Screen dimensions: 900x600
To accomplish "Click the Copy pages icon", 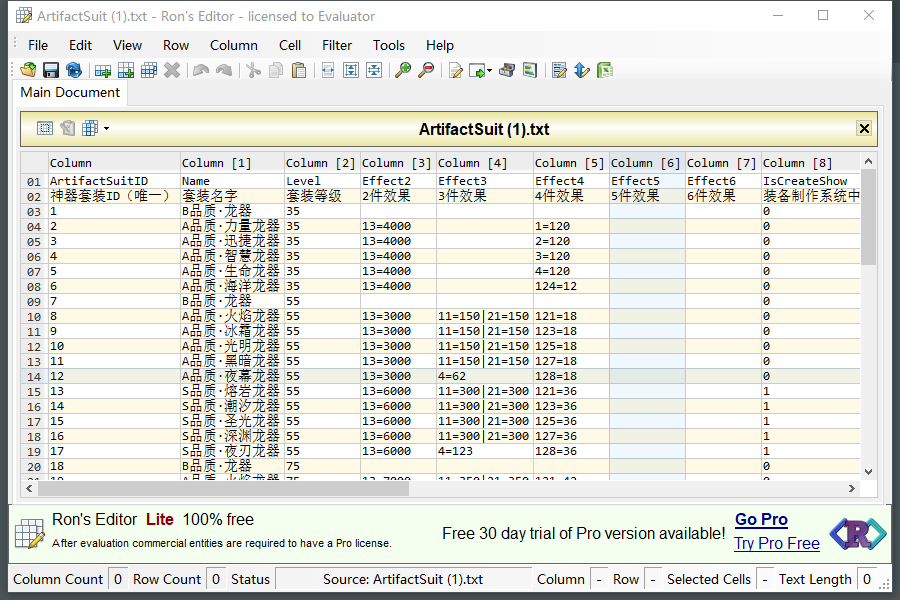I will [x=276, y=70].
